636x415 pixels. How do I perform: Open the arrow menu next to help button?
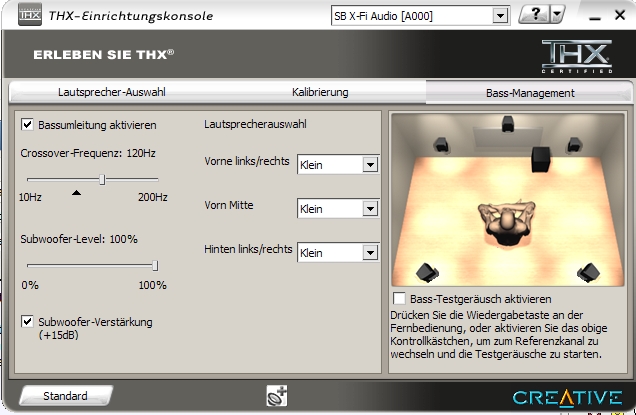[558, 15]
